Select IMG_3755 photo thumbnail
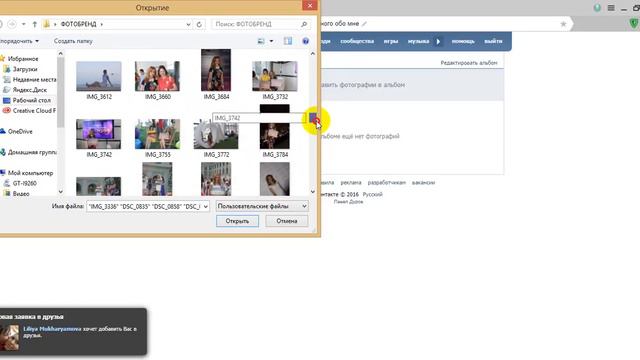 [158, 134]
